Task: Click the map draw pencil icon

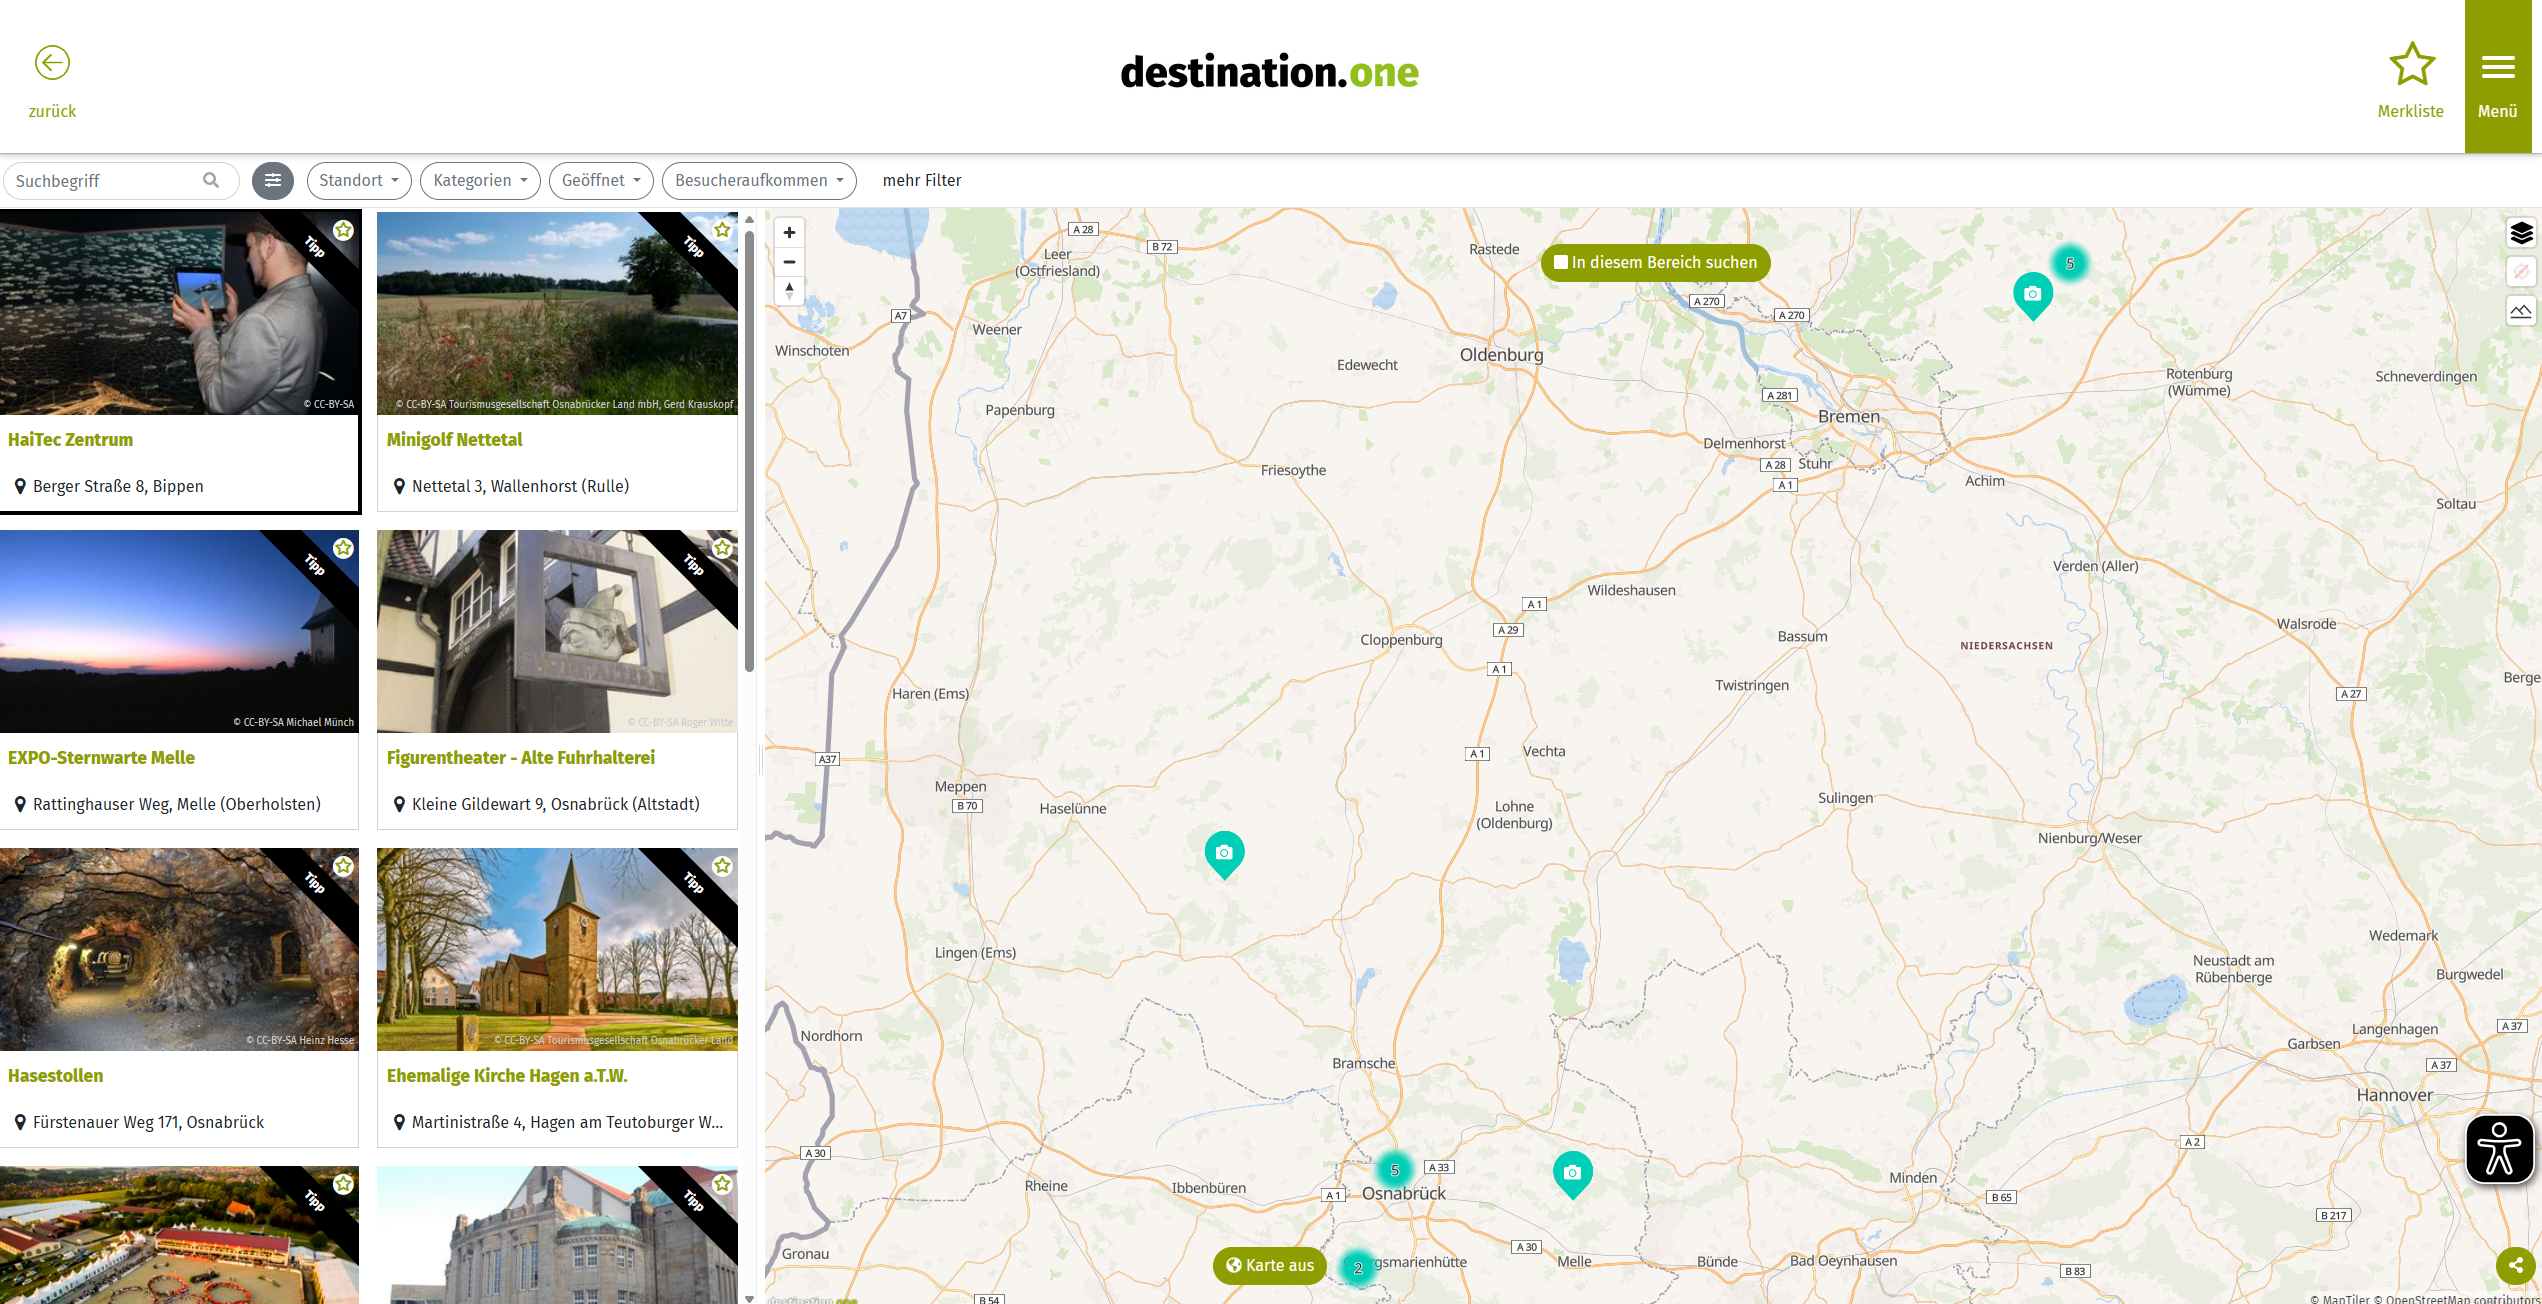Action: [x=2521, y=271]
